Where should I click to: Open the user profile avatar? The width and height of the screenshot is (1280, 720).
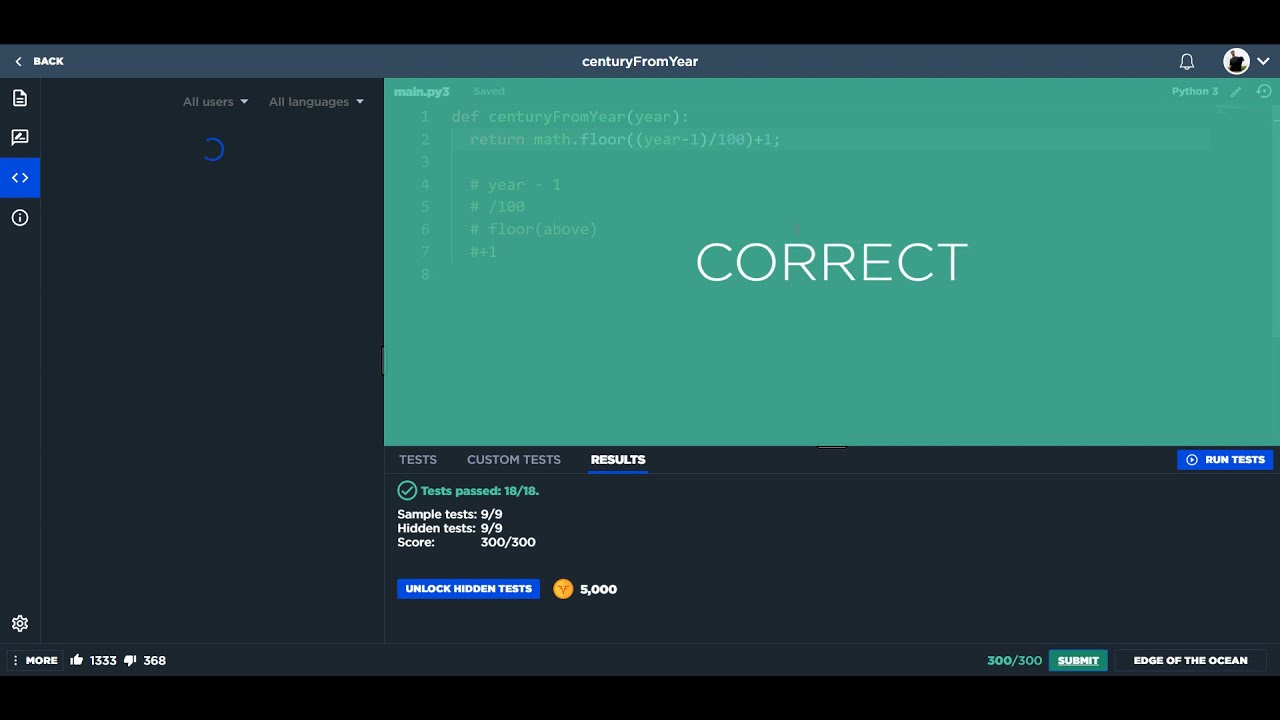[x=1236, y=61]
